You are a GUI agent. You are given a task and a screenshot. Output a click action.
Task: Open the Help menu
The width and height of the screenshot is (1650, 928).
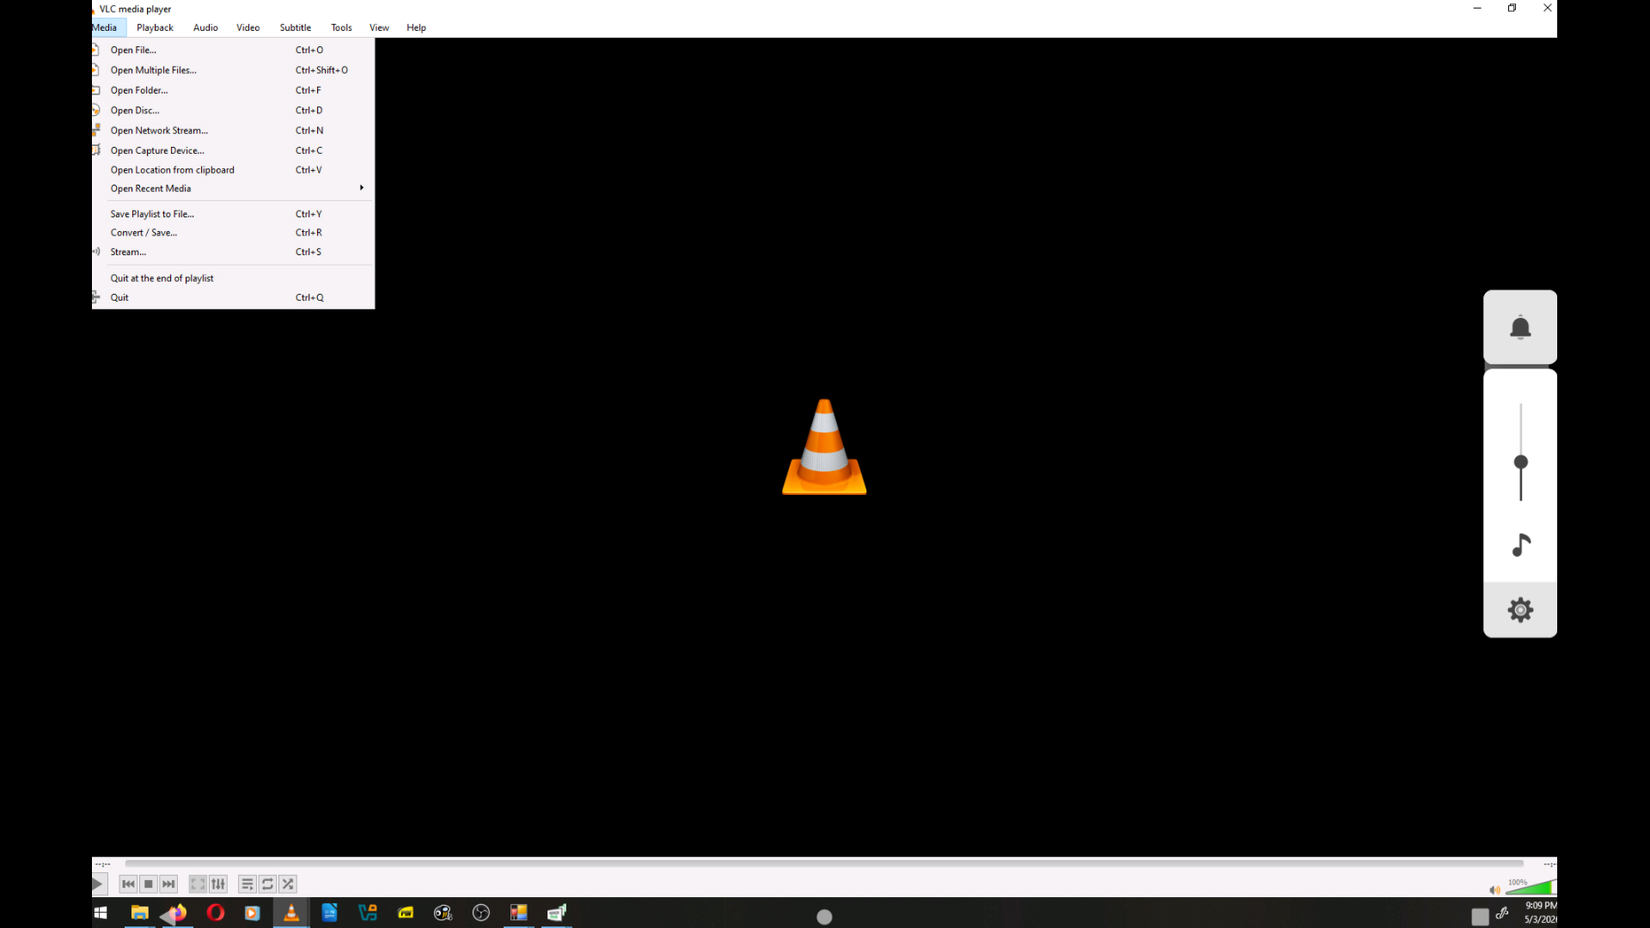[x=416, y=28]
